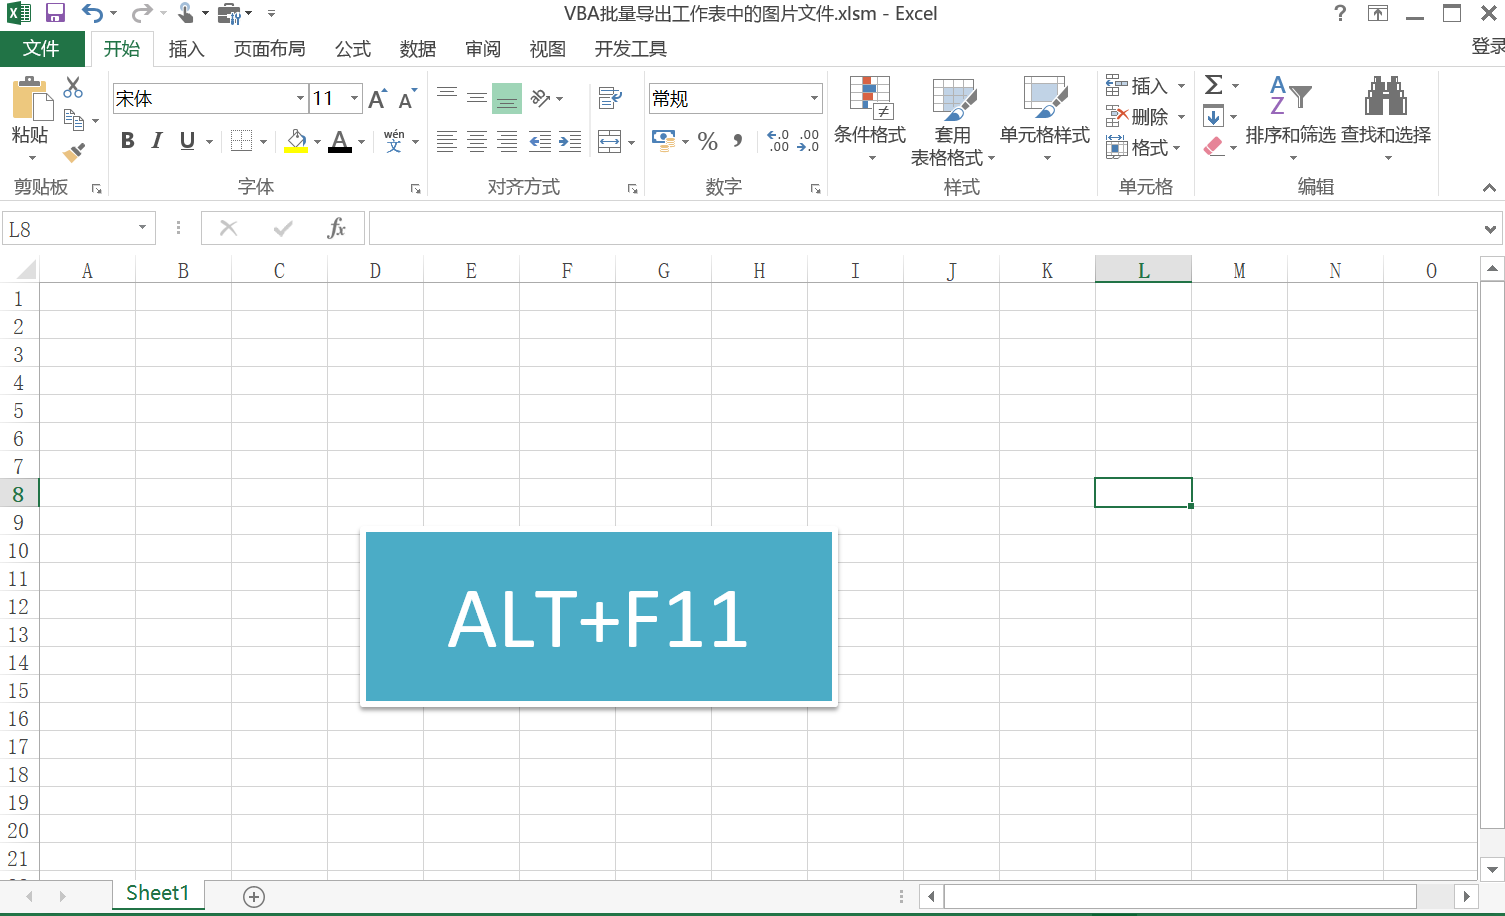Switch to the 公式 ribbon tab
Screen dimensions: 1505x916
(353, 49)
